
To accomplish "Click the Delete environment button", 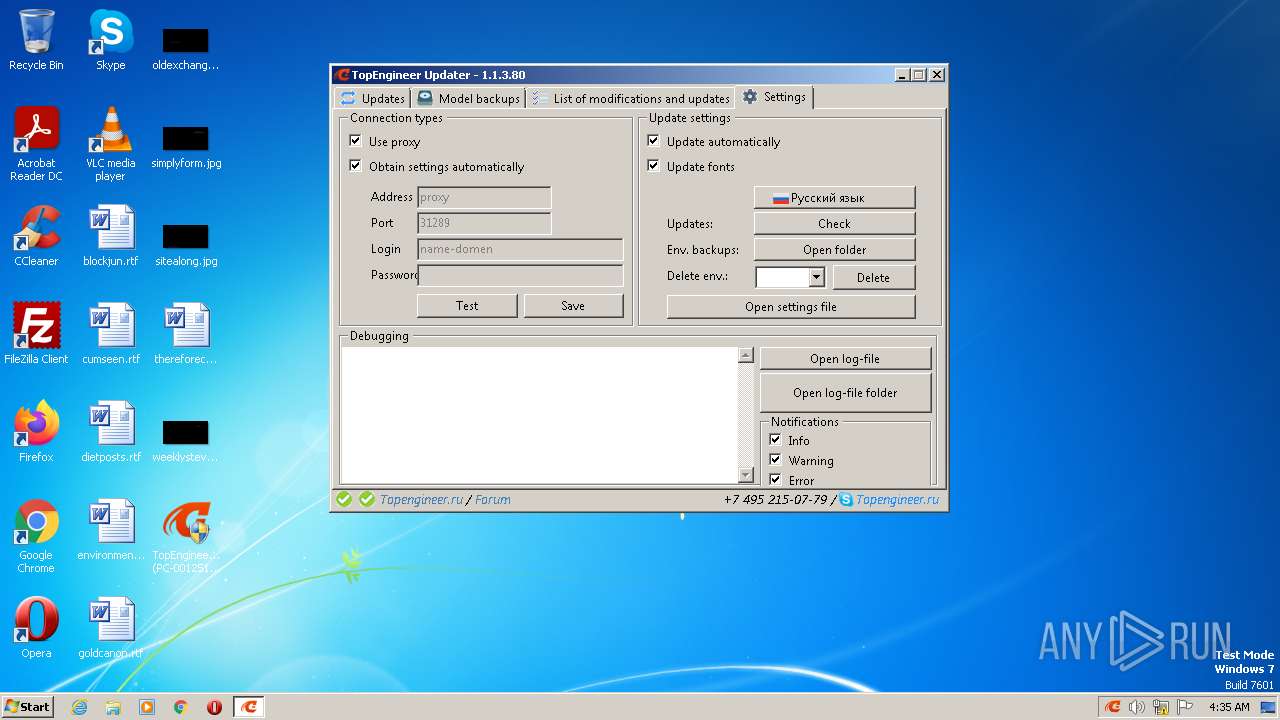I will pyautogui.click(x=873, y=277).
